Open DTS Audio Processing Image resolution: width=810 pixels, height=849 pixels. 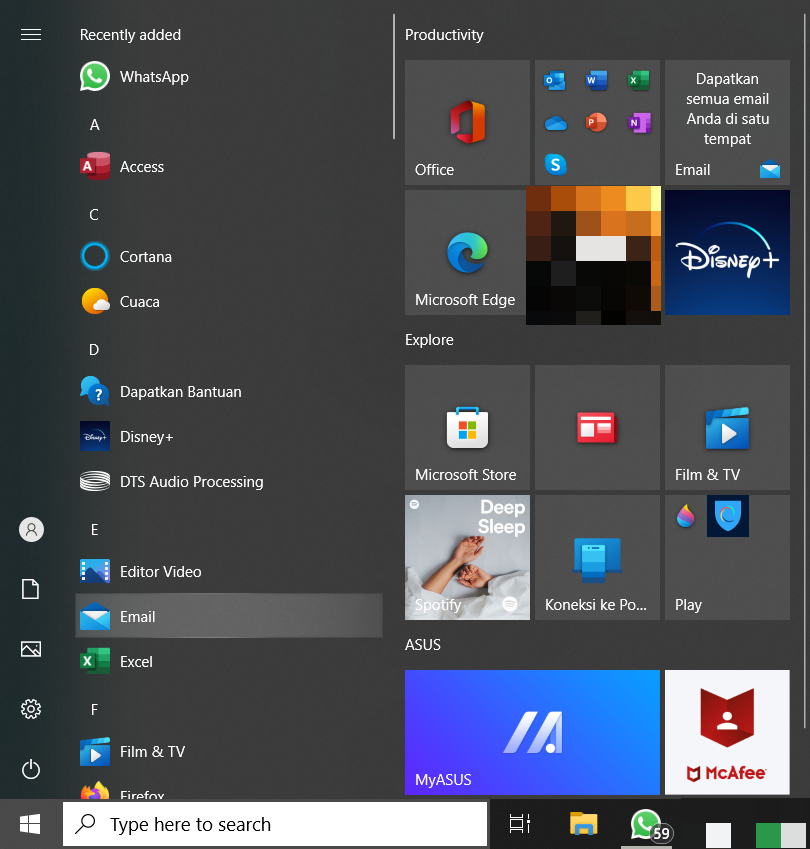[x=228, y=481]
